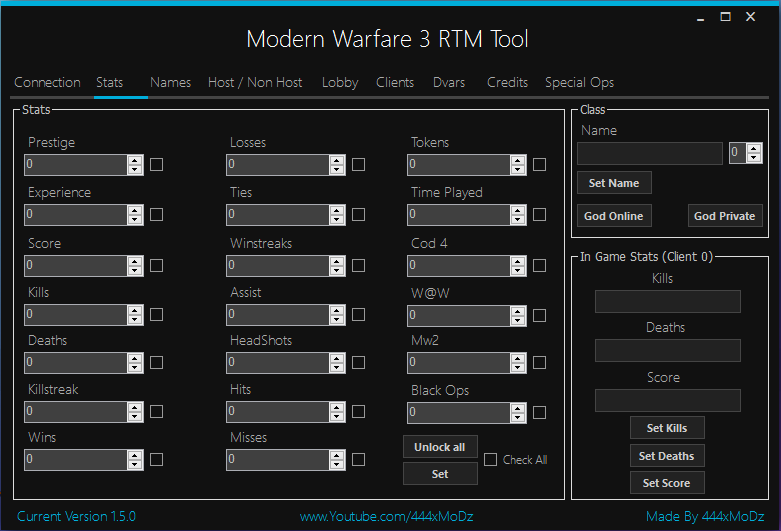Decrease the Hits spinner value
The image size is (781, 531).
(337, 416)
